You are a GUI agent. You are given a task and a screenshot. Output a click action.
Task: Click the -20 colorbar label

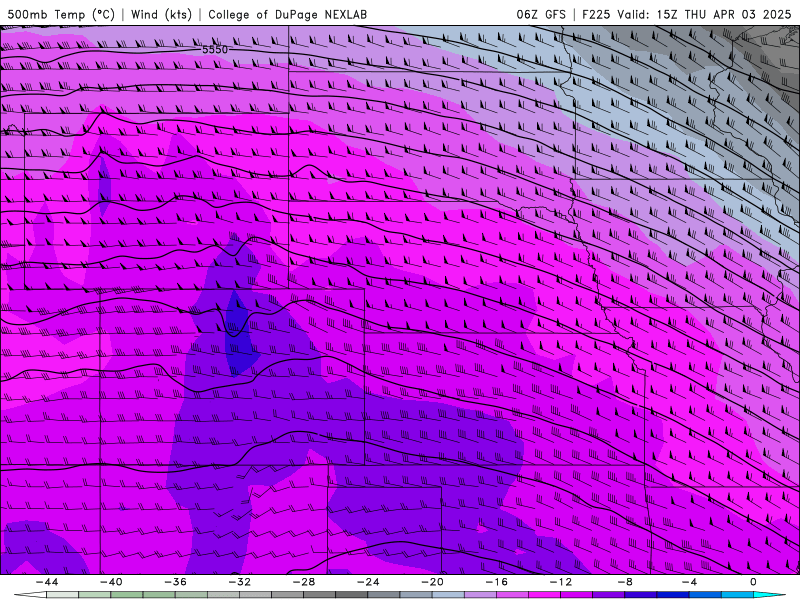[432, 582]
